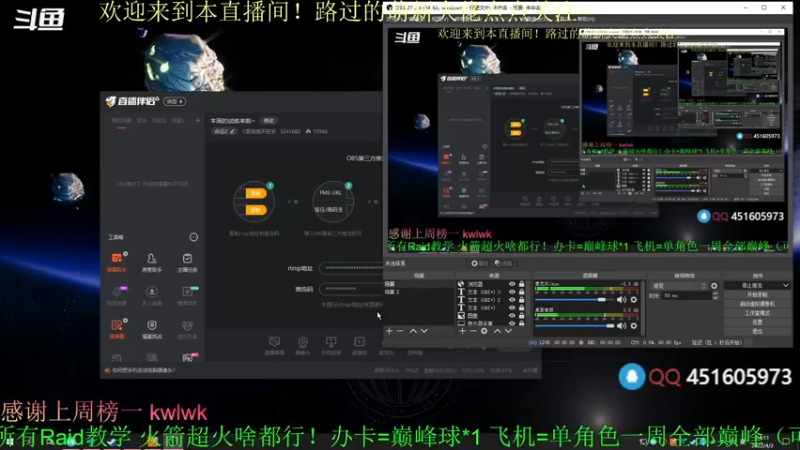The width and height of the screenshot is (800, 450).
Task: Open source properties gear in Sources toolbar
Action: coord(484,331)
